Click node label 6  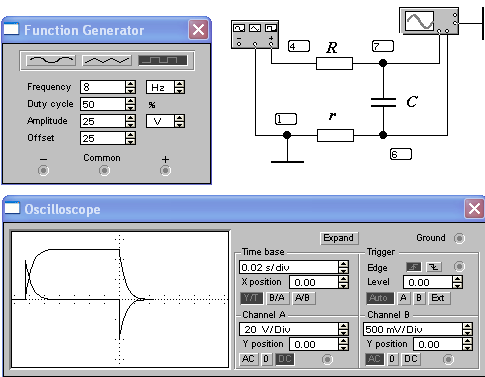click(401, 154)
